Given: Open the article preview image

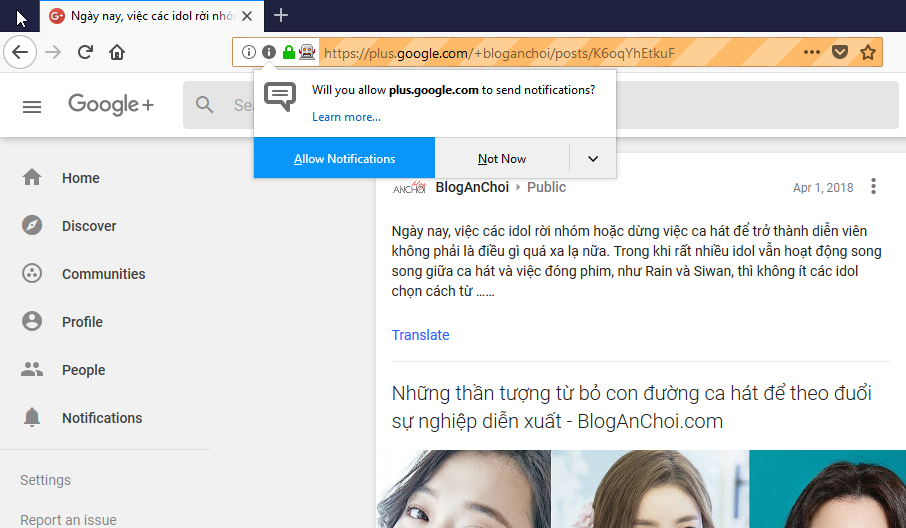Looking at the screenshot, I should (641, 489).
